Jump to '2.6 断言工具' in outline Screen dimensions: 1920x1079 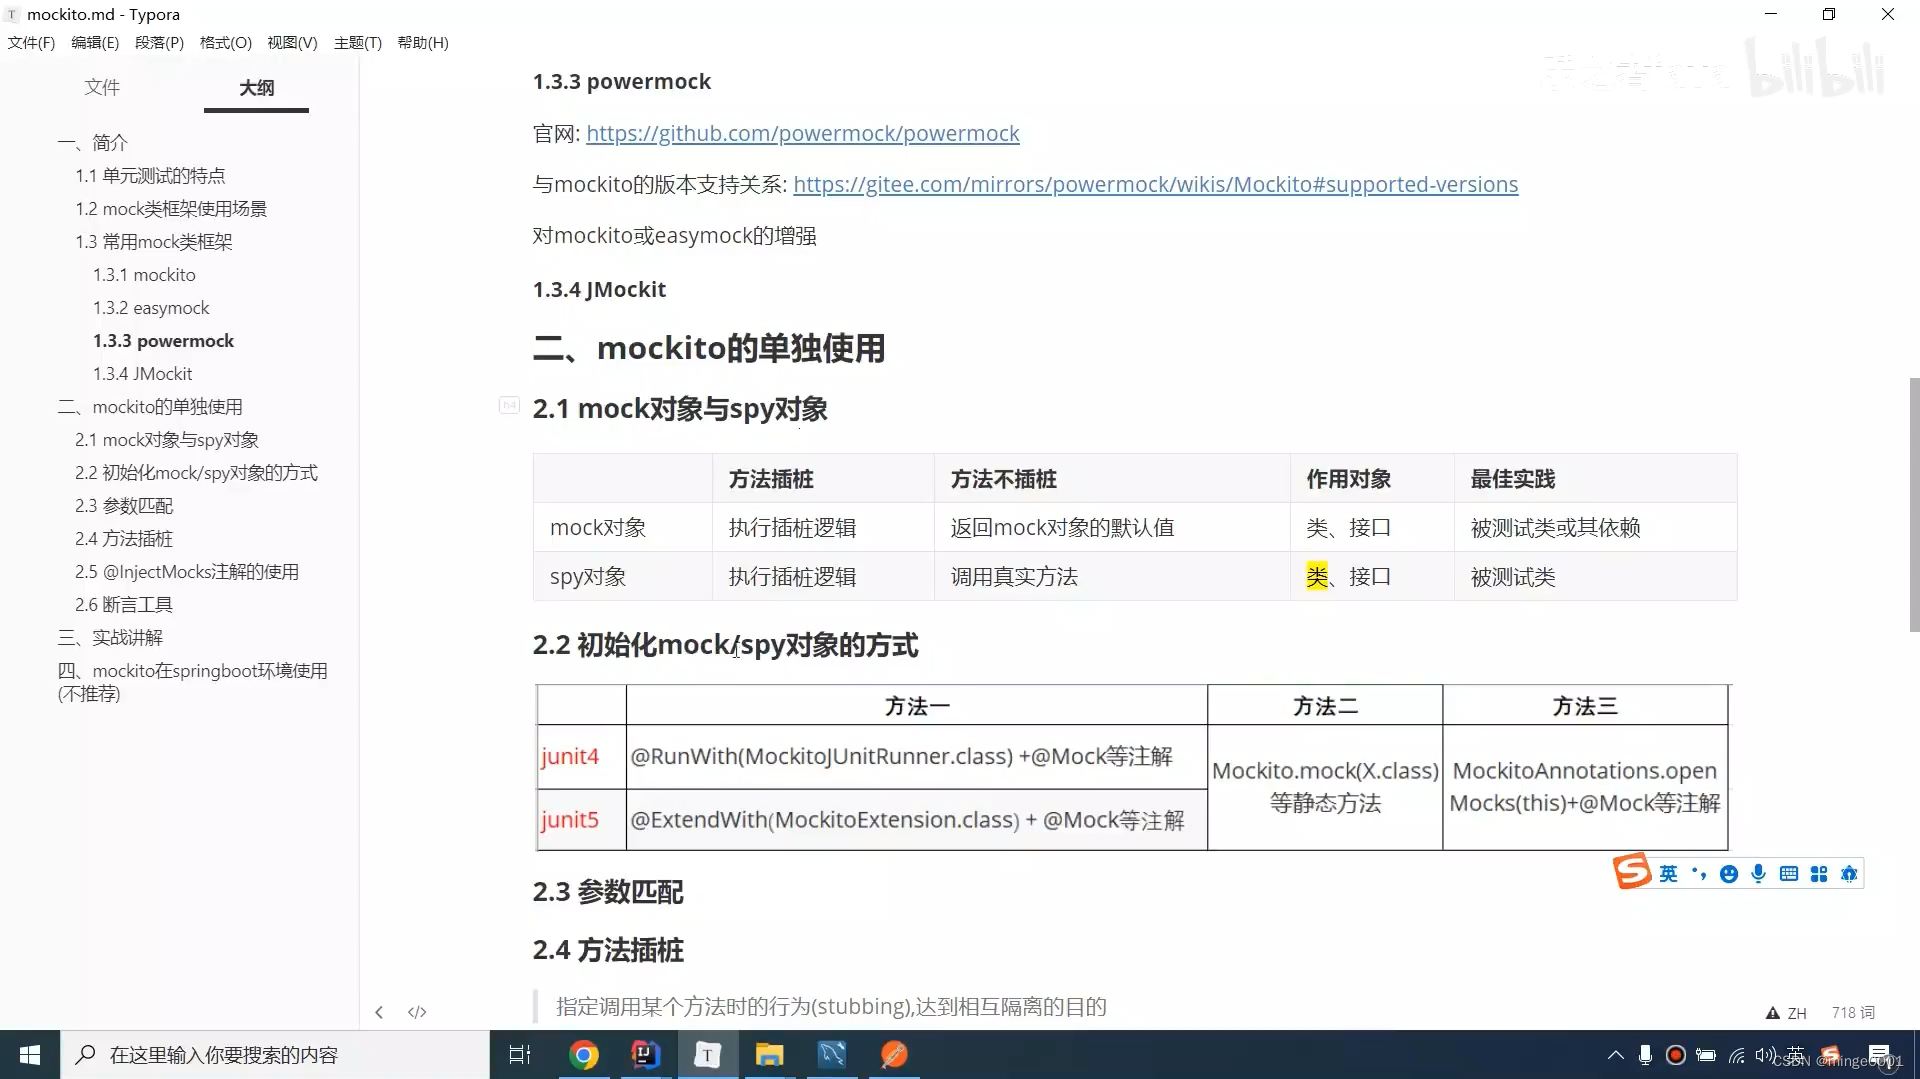click(124, 604)
